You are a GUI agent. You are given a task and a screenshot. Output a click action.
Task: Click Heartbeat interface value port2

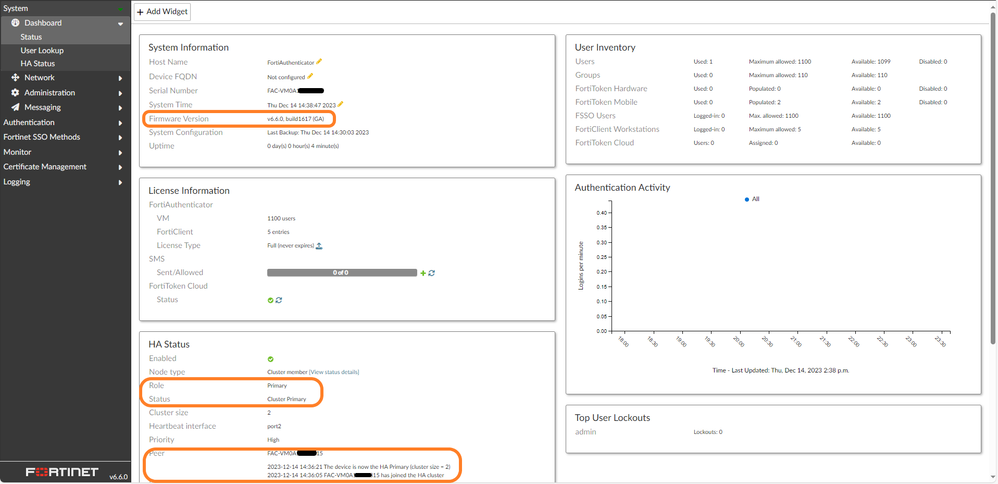click(x=274, y=426)
